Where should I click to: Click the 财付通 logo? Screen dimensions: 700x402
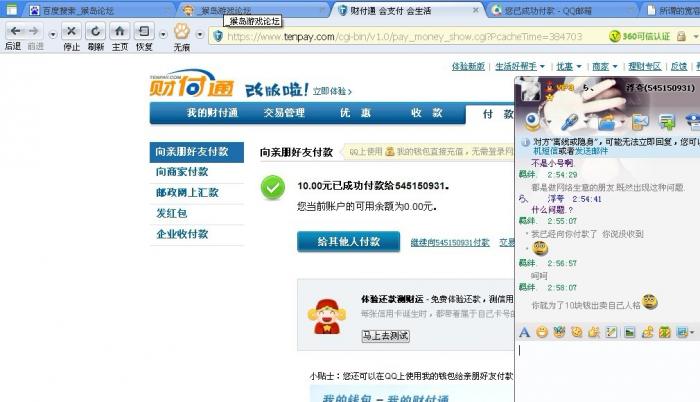(192, 83)
